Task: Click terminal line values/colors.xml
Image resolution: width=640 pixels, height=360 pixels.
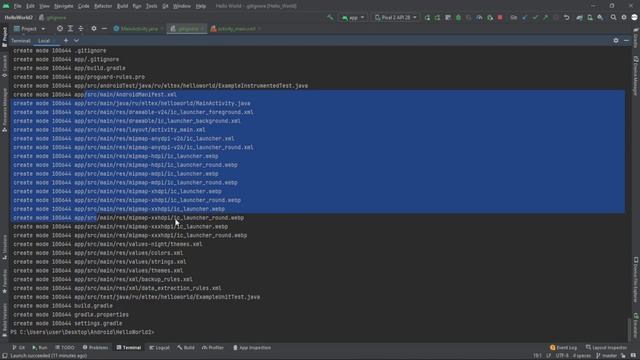Action: [98, 253]
